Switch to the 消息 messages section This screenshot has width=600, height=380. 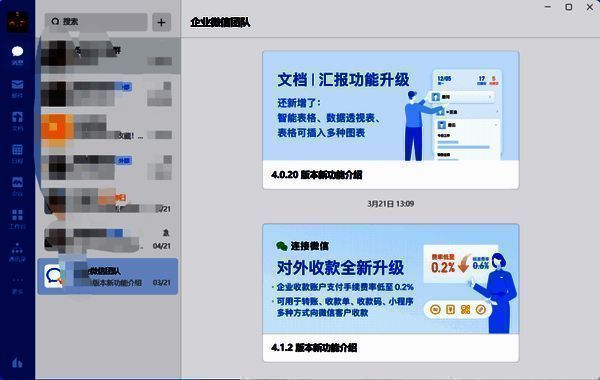pos(17,56)
